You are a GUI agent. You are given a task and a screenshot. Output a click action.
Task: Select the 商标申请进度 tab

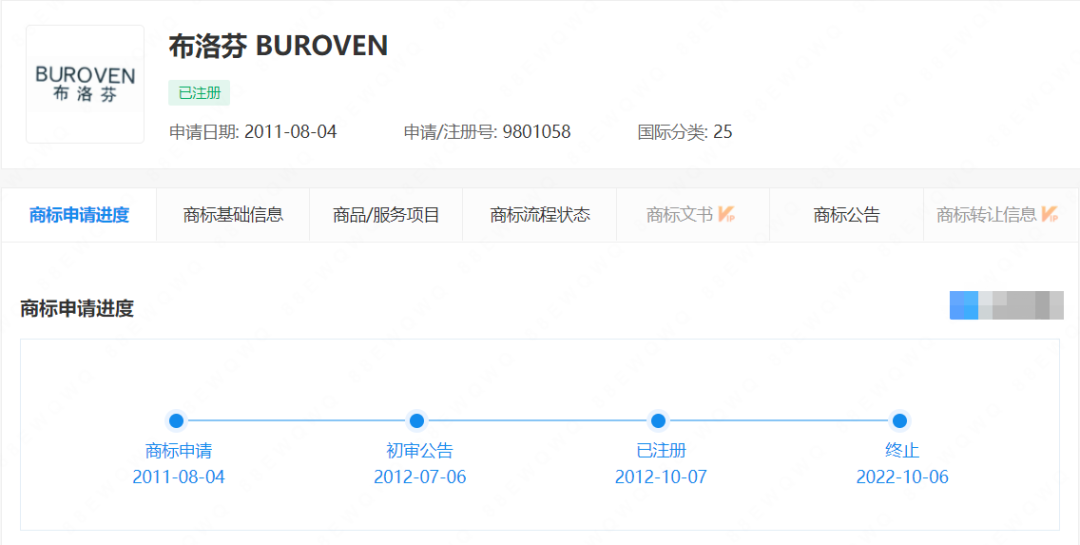[79, 215]
